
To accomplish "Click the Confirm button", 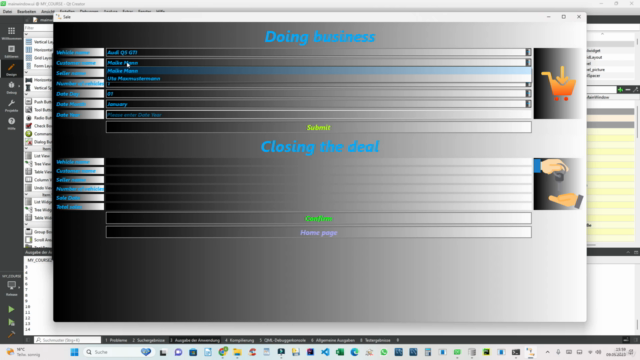I will [x=318, y=218].
